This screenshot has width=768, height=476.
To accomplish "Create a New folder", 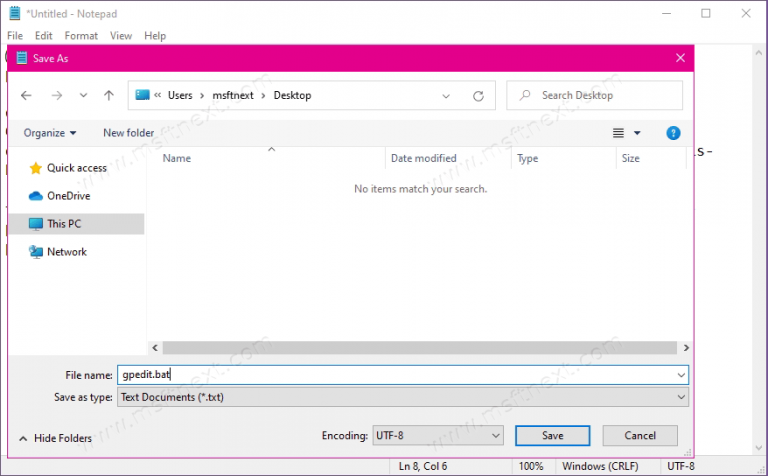I will pyautogui.click(x=128, y=133).
